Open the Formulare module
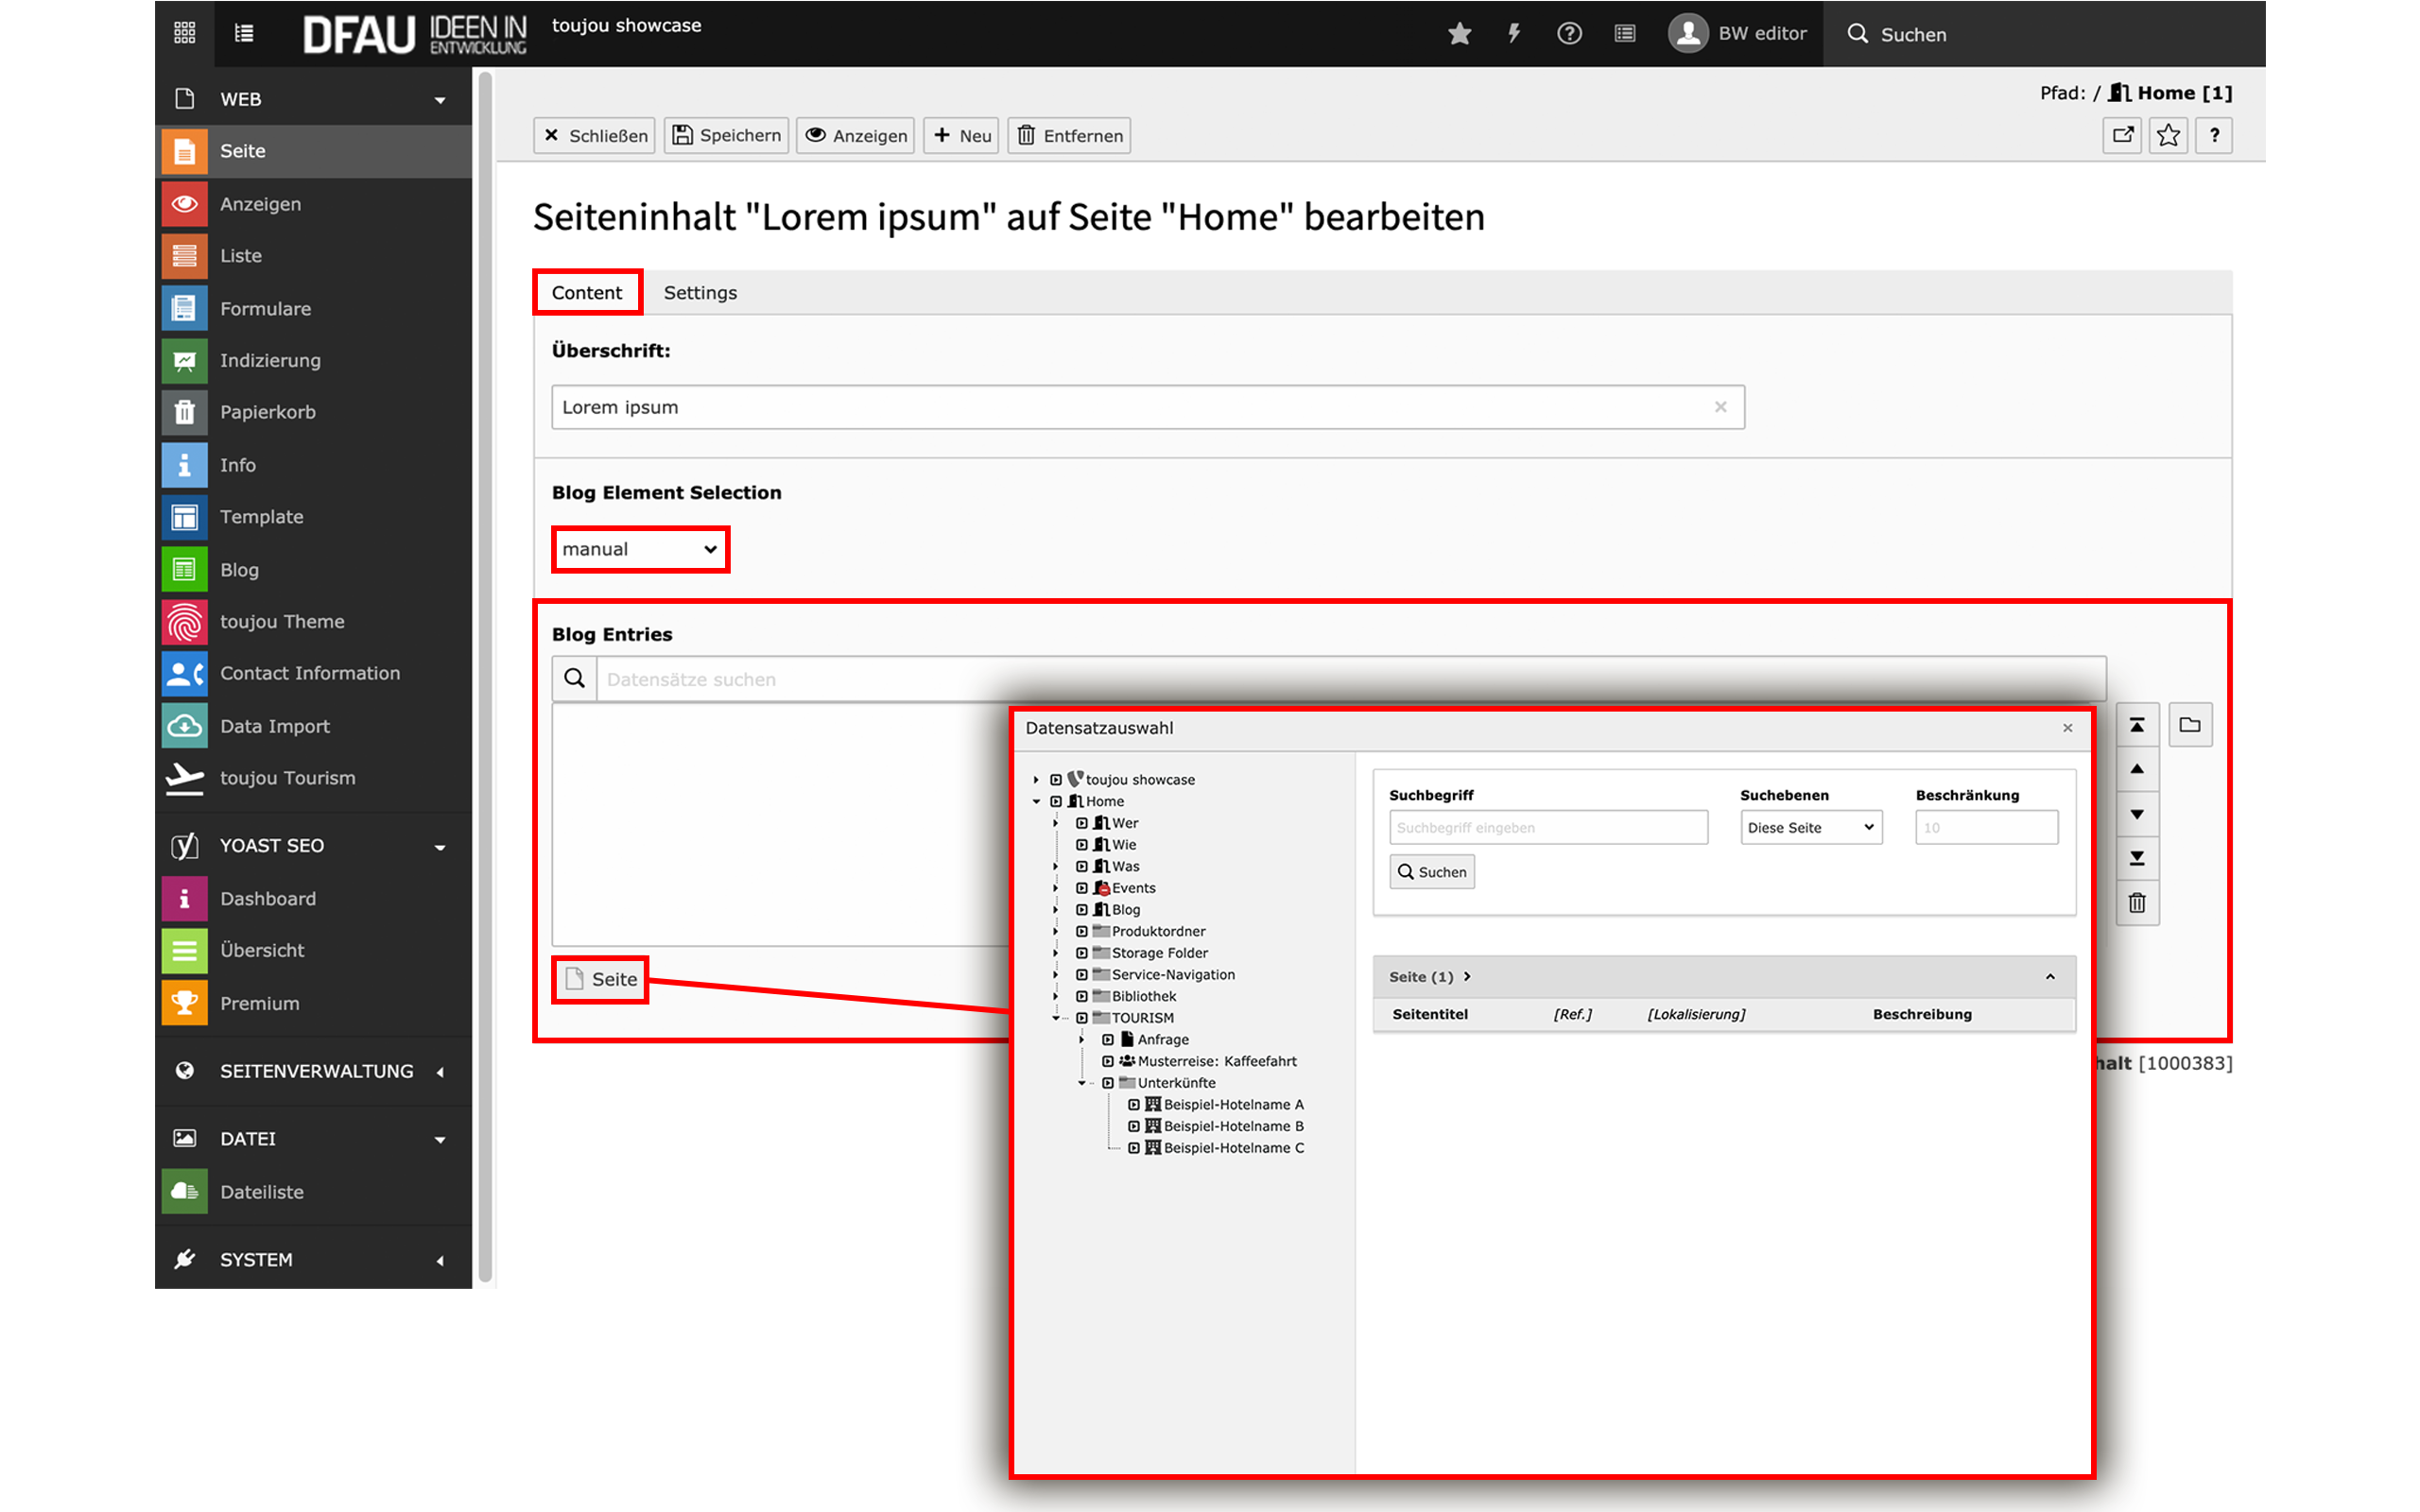 (314, 308)
